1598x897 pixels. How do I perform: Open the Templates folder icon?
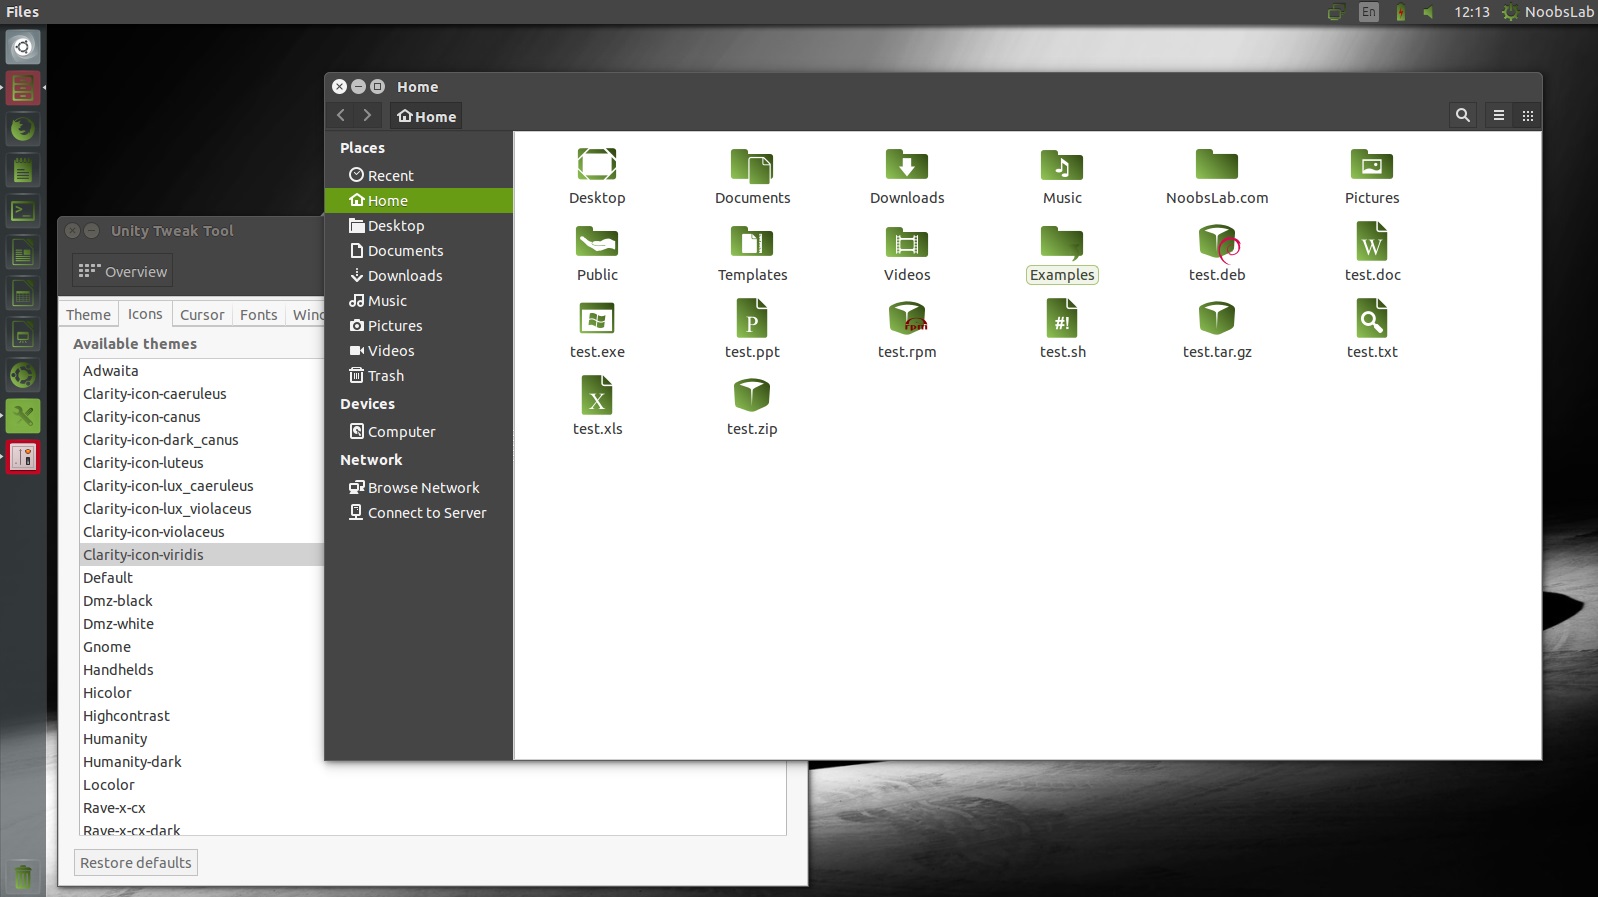click(752, 241)
